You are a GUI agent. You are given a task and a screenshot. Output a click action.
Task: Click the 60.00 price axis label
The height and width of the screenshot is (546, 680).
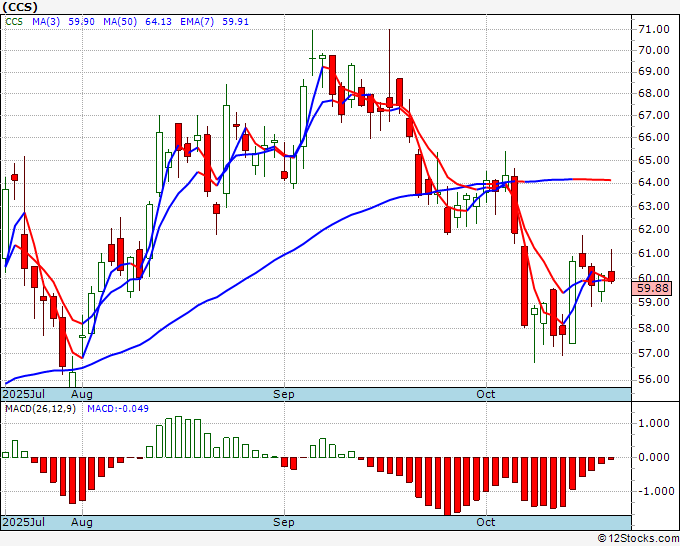click(654, 278)
